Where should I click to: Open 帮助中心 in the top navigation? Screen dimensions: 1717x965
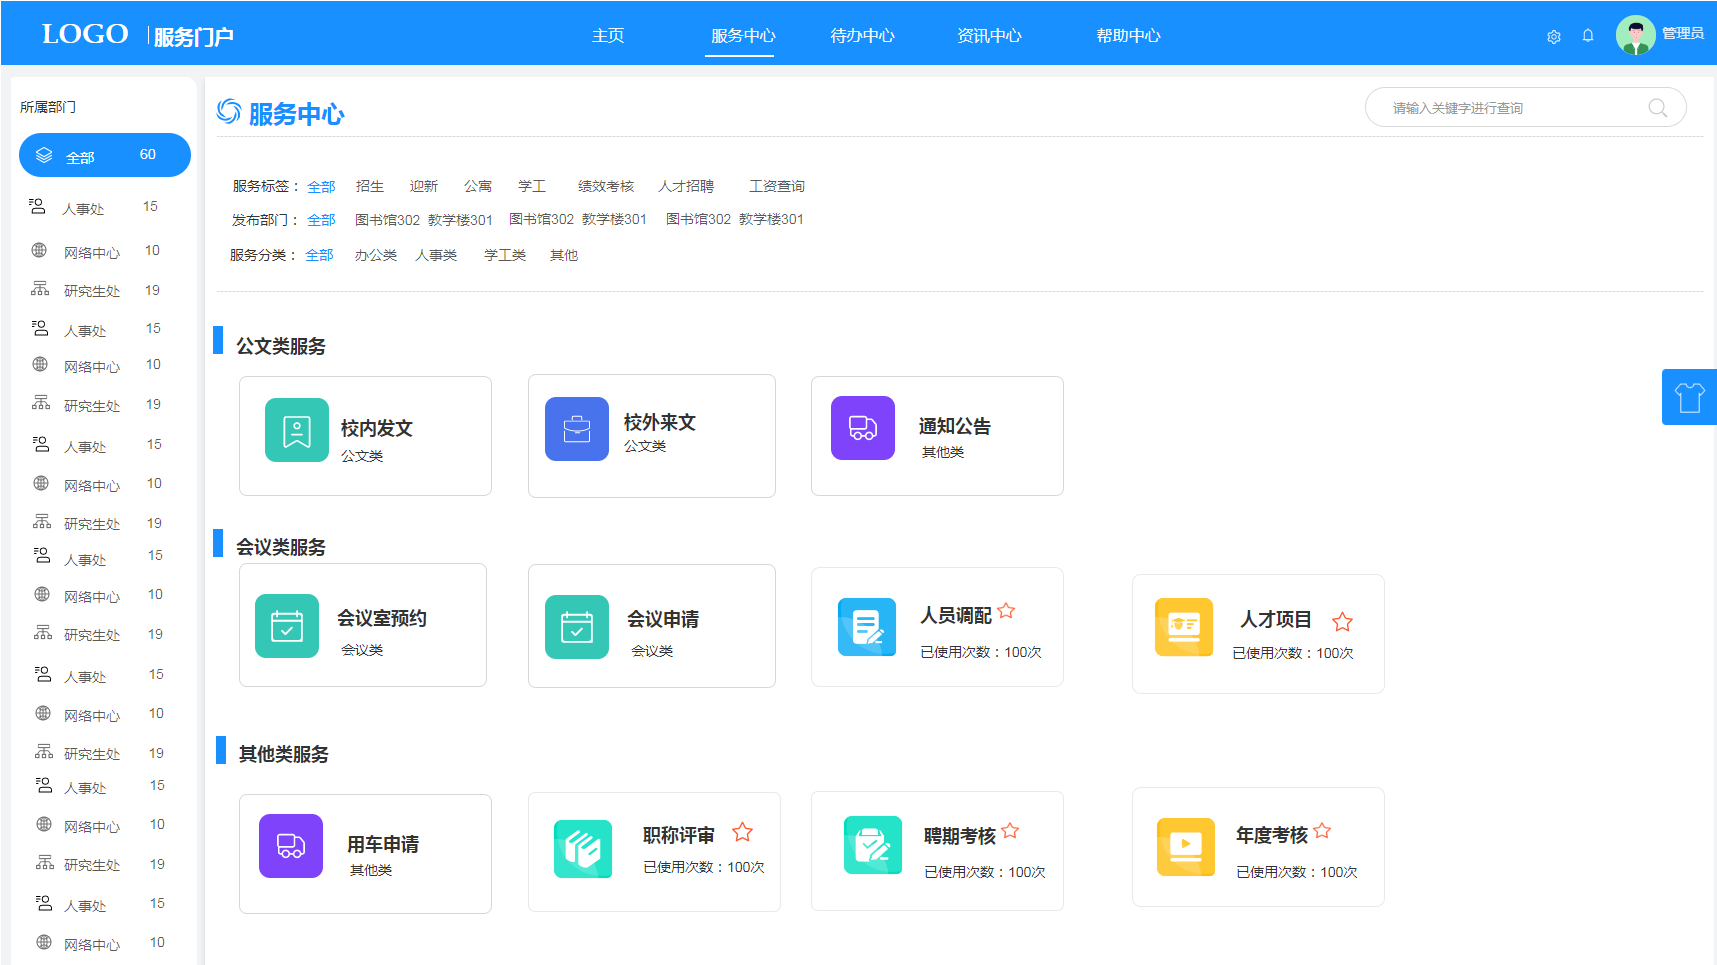click(x=1128, y=36)
